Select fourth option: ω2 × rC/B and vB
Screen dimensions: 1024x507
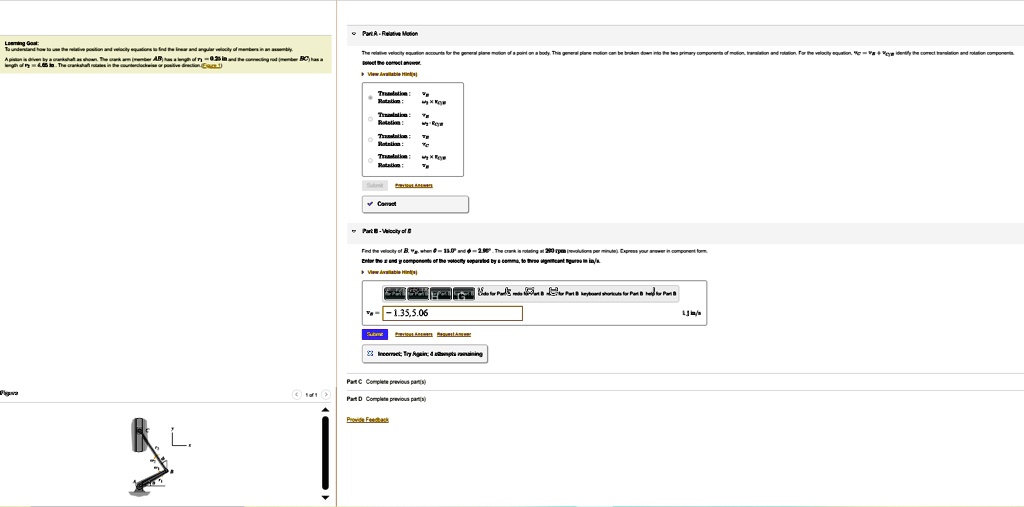click(x=370, y=161)
